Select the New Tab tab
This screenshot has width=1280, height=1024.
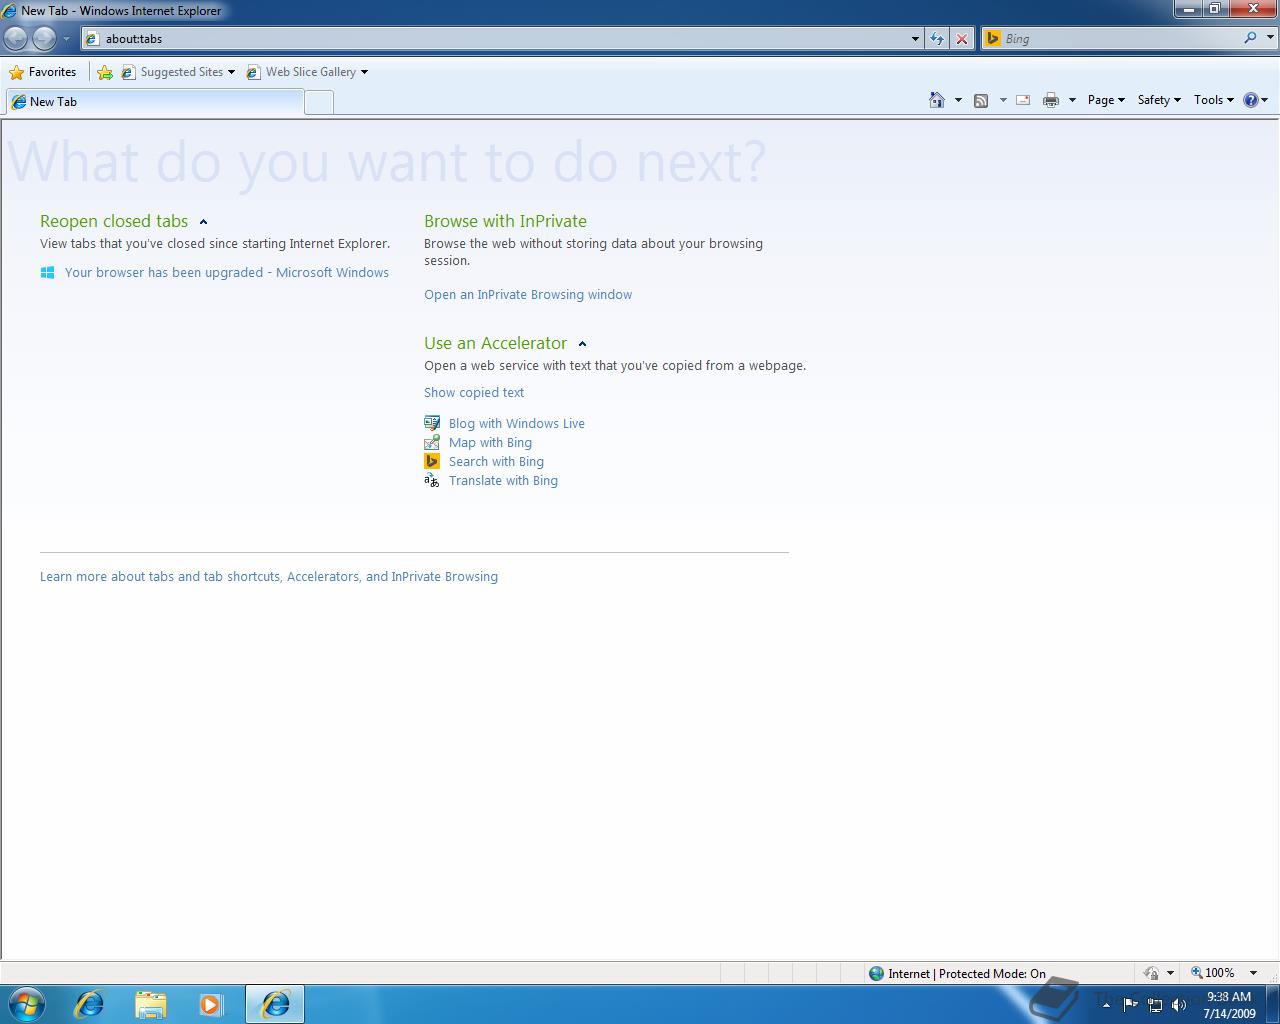(154, 102)
